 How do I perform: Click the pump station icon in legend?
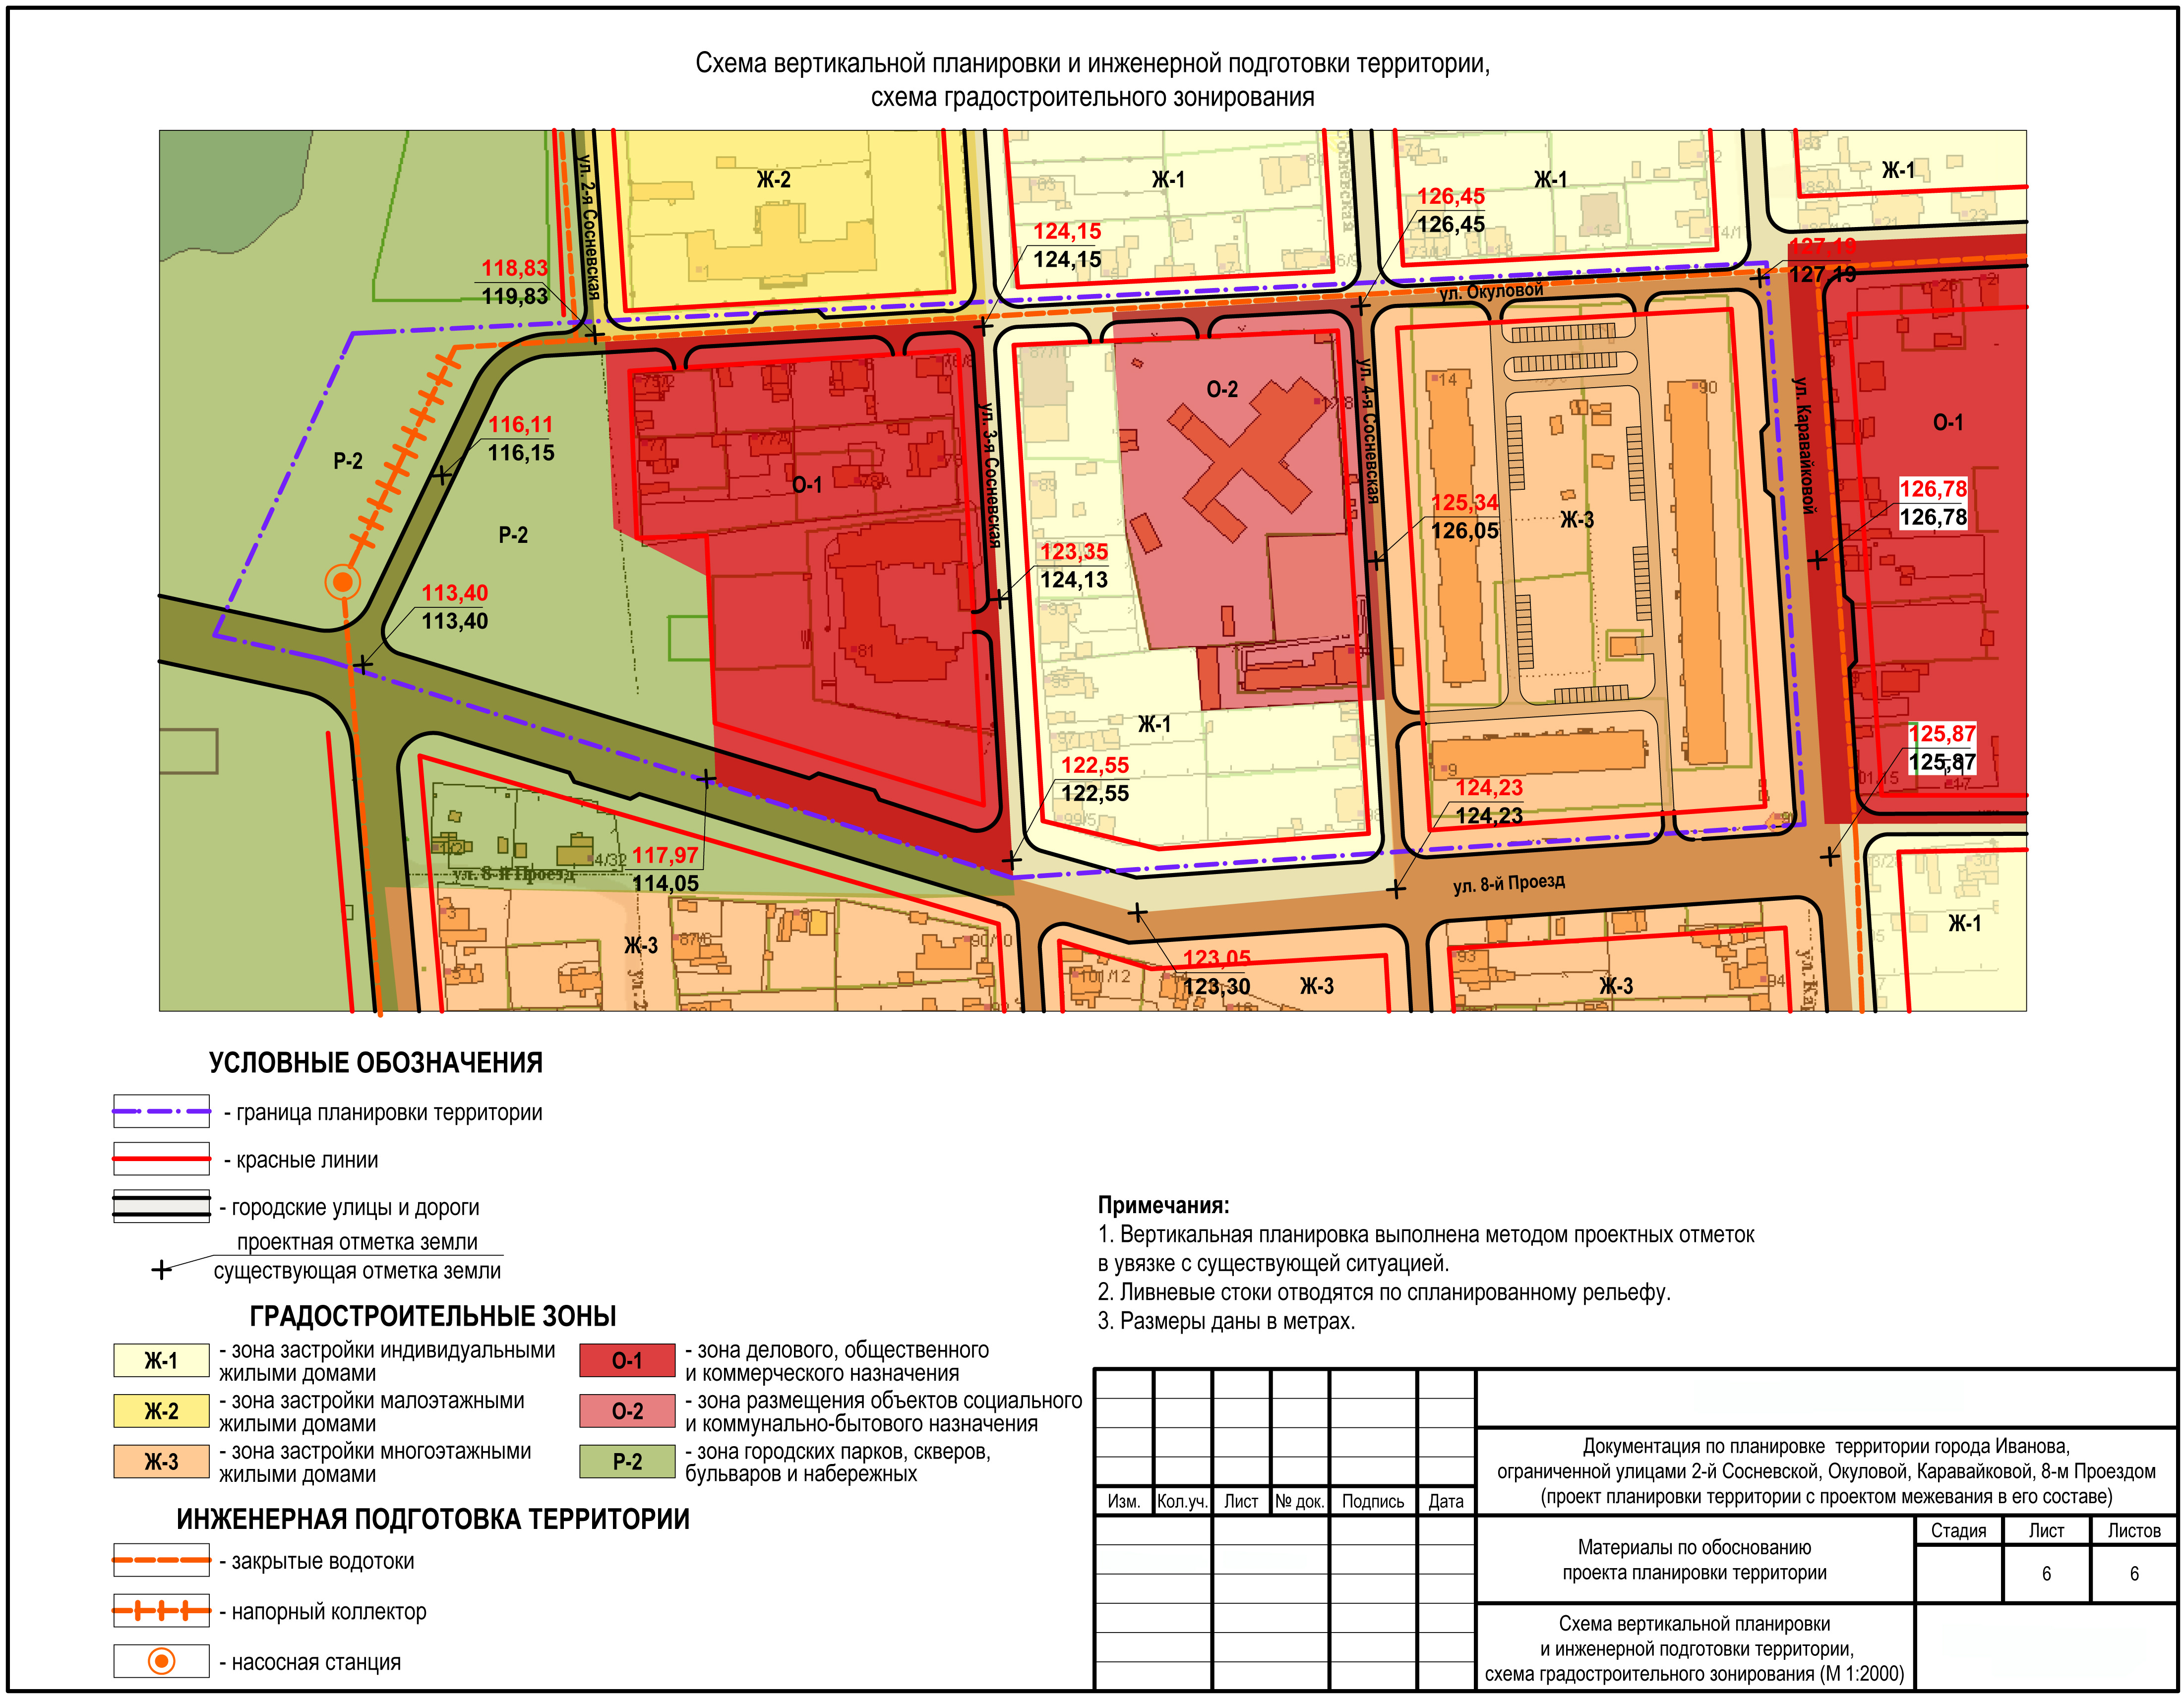tap(161, 1661)
